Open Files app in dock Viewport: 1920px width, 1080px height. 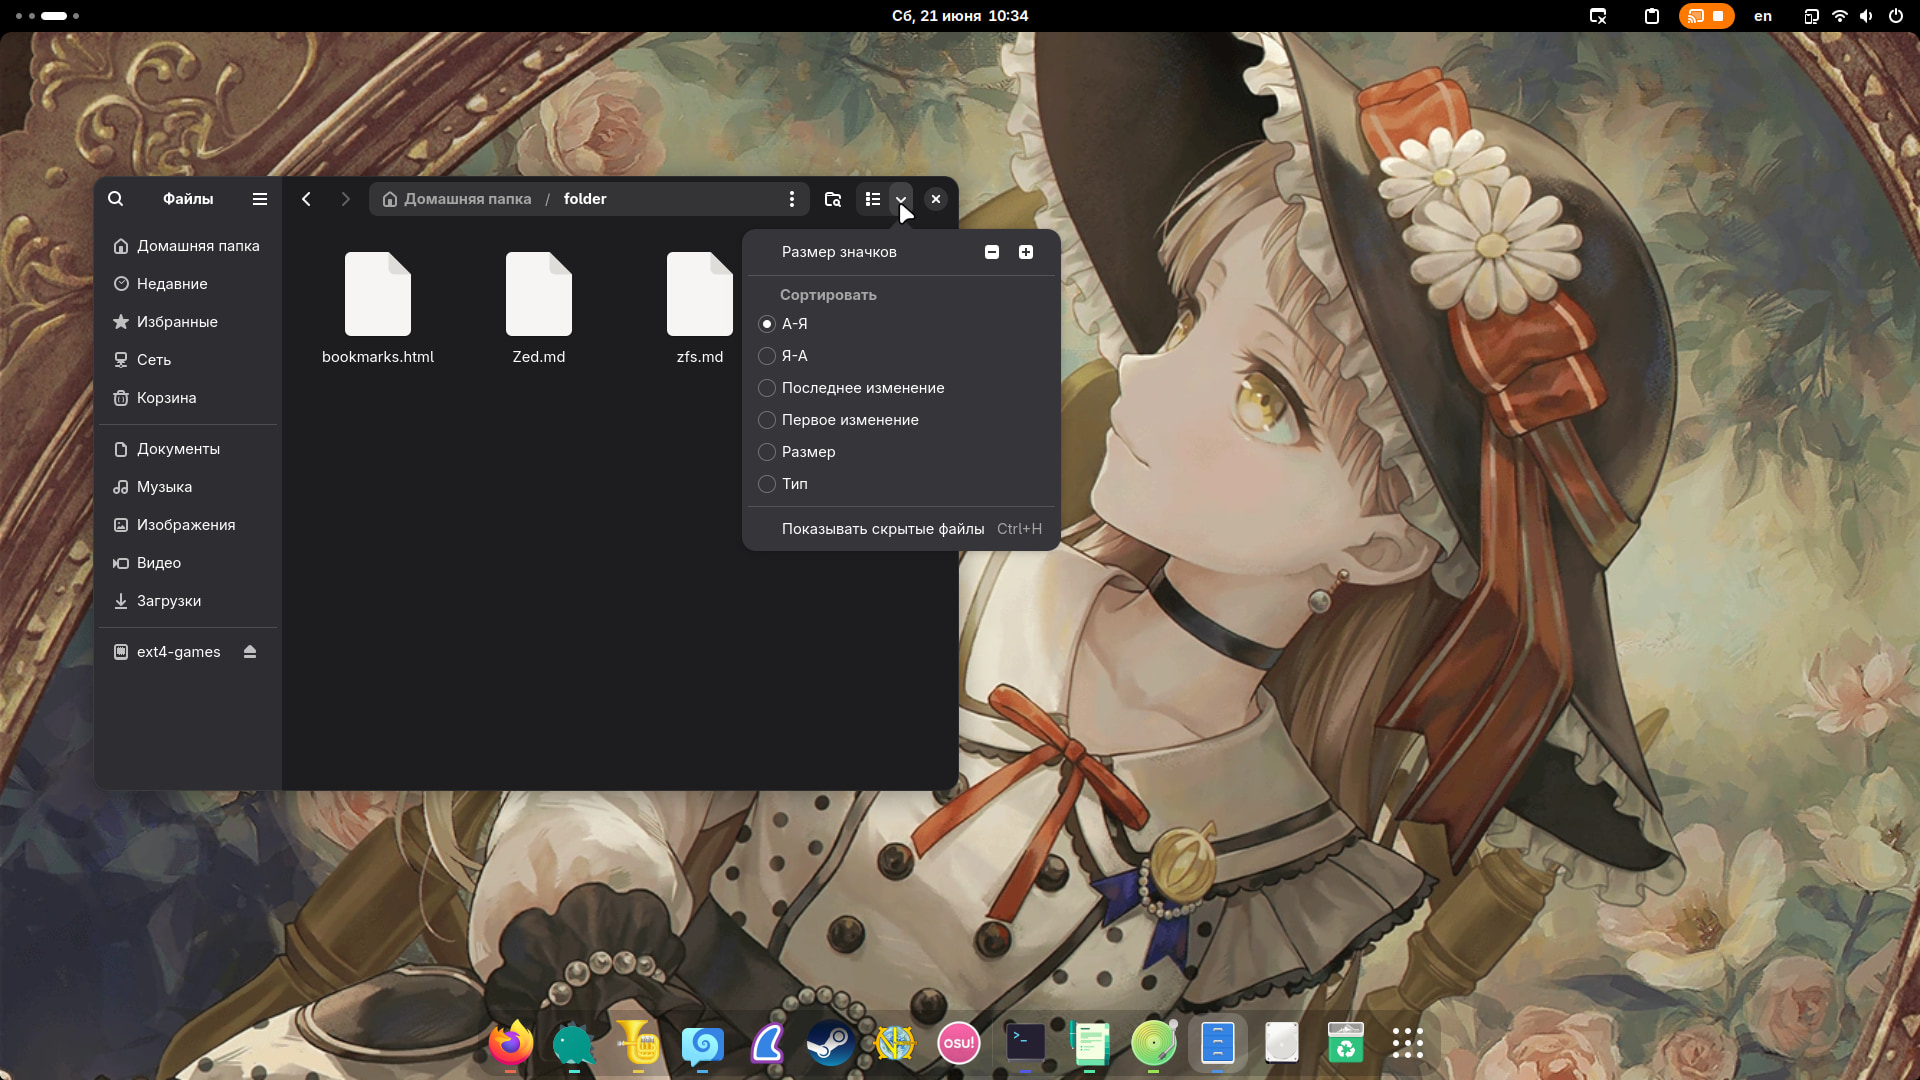click(1217, 1043)
